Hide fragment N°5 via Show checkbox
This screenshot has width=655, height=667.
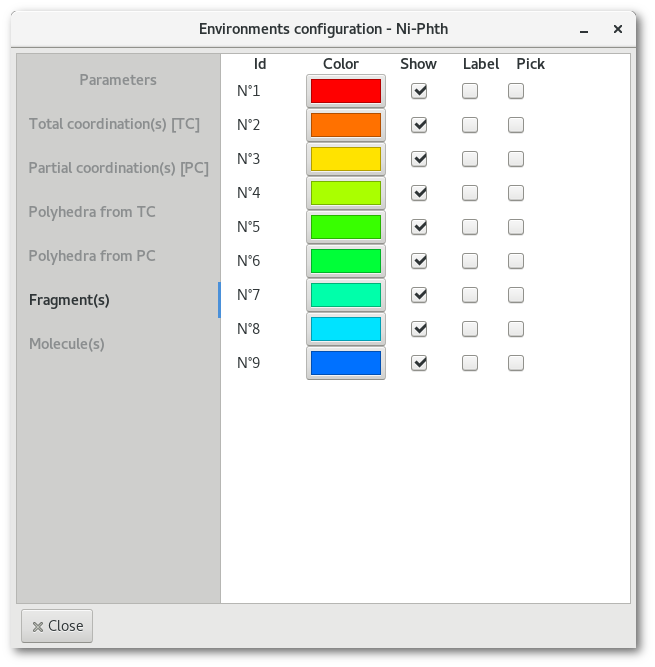click(419, 227)
